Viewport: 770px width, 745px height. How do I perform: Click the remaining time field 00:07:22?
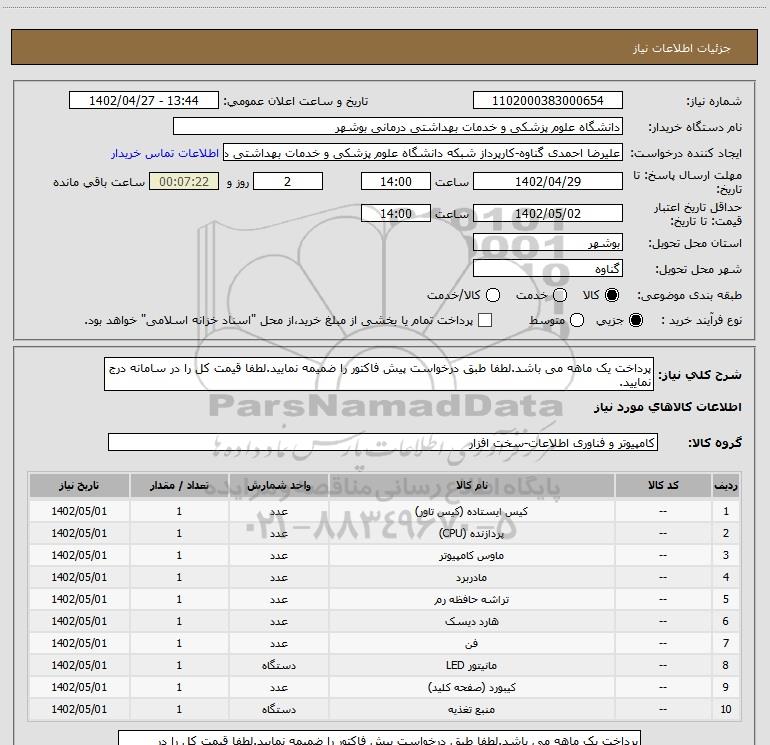[x=183, y=181]
